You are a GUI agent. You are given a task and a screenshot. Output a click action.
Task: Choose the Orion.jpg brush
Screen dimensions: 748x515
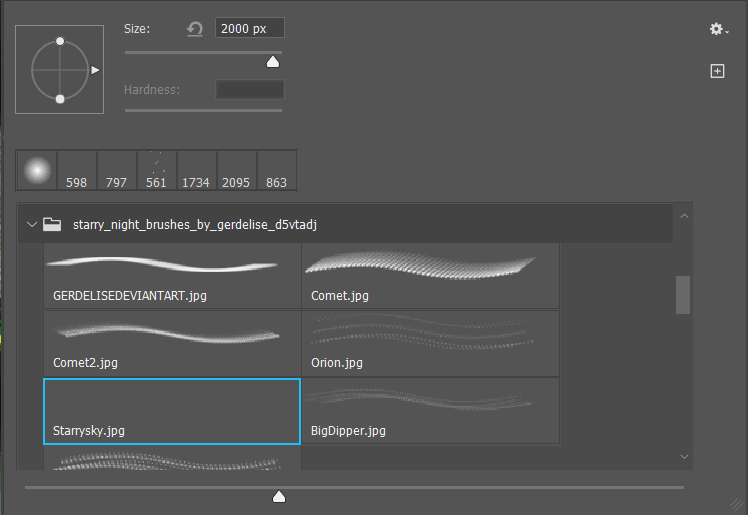point(430,343)
